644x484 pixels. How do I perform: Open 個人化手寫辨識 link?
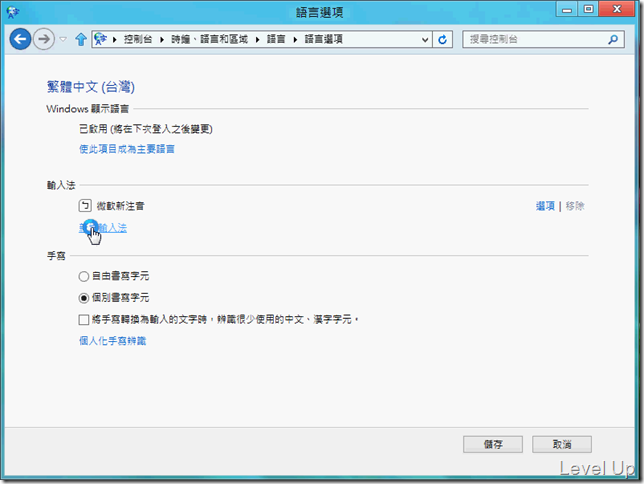click(113, 341)
